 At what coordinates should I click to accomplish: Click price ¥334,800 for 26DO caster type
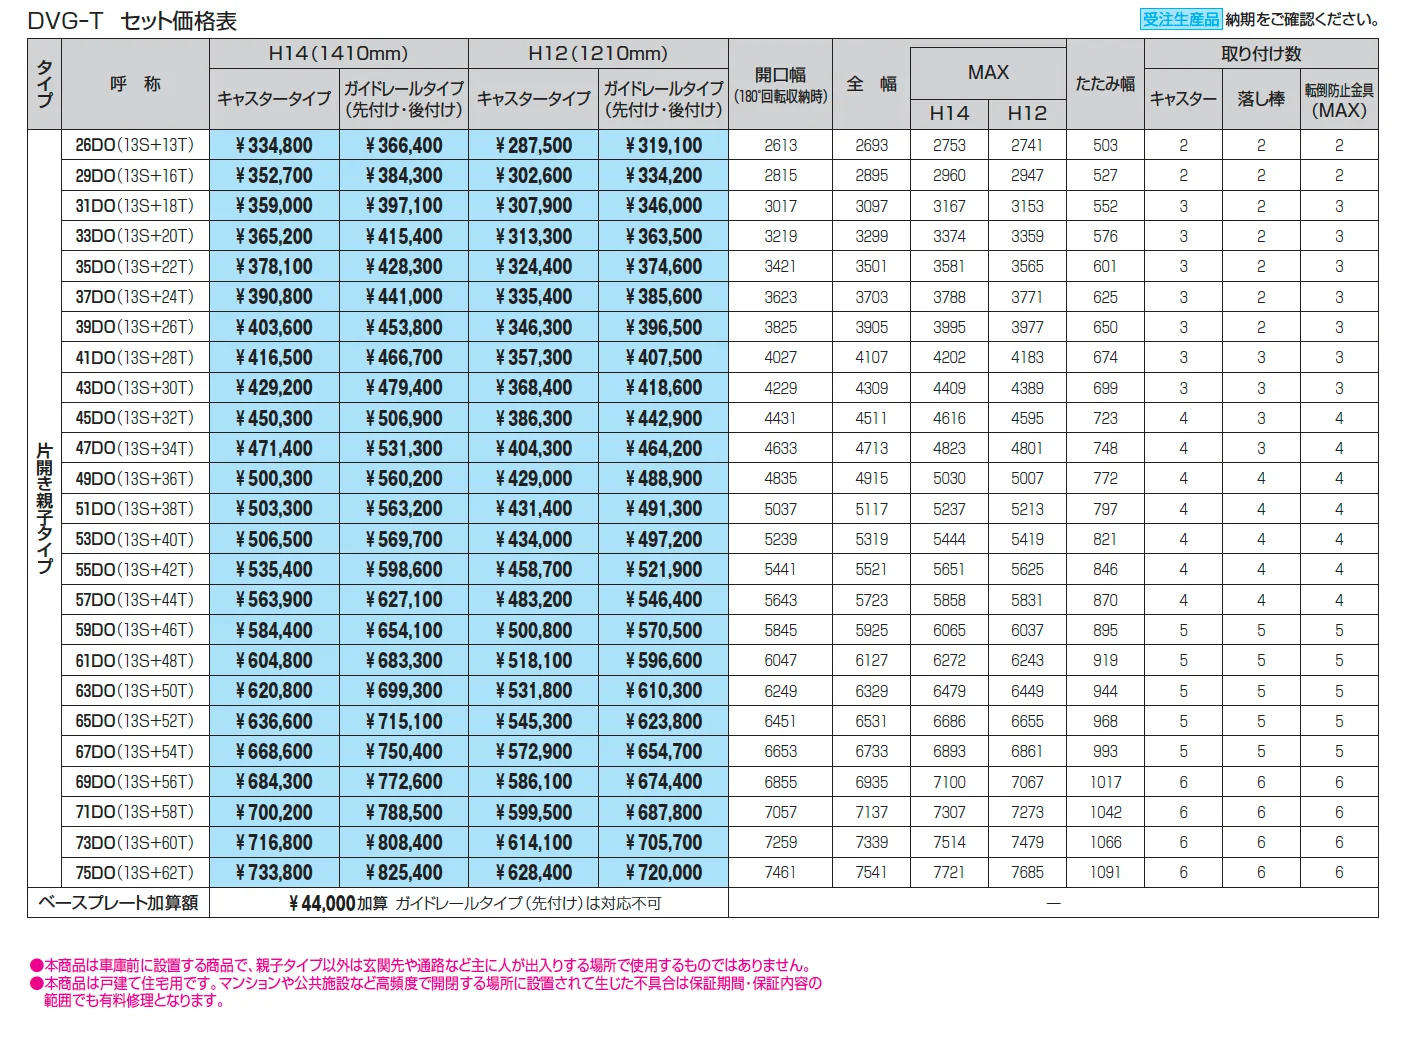tap(274, 145)
